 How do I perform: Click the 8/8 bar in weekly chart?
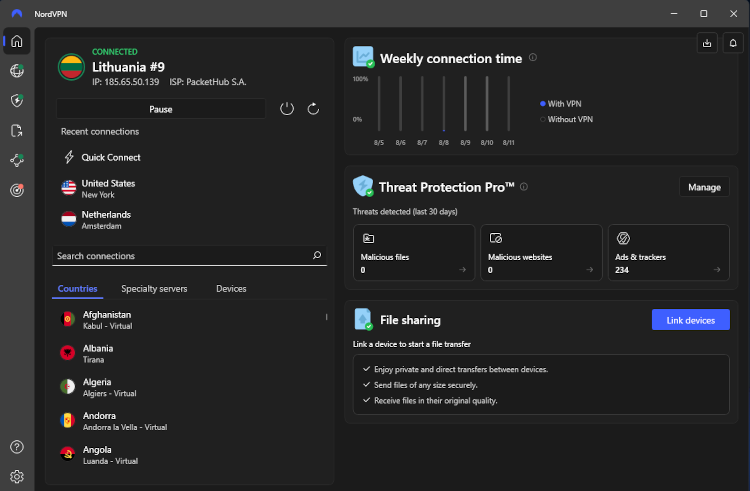(x=444, y=104)
